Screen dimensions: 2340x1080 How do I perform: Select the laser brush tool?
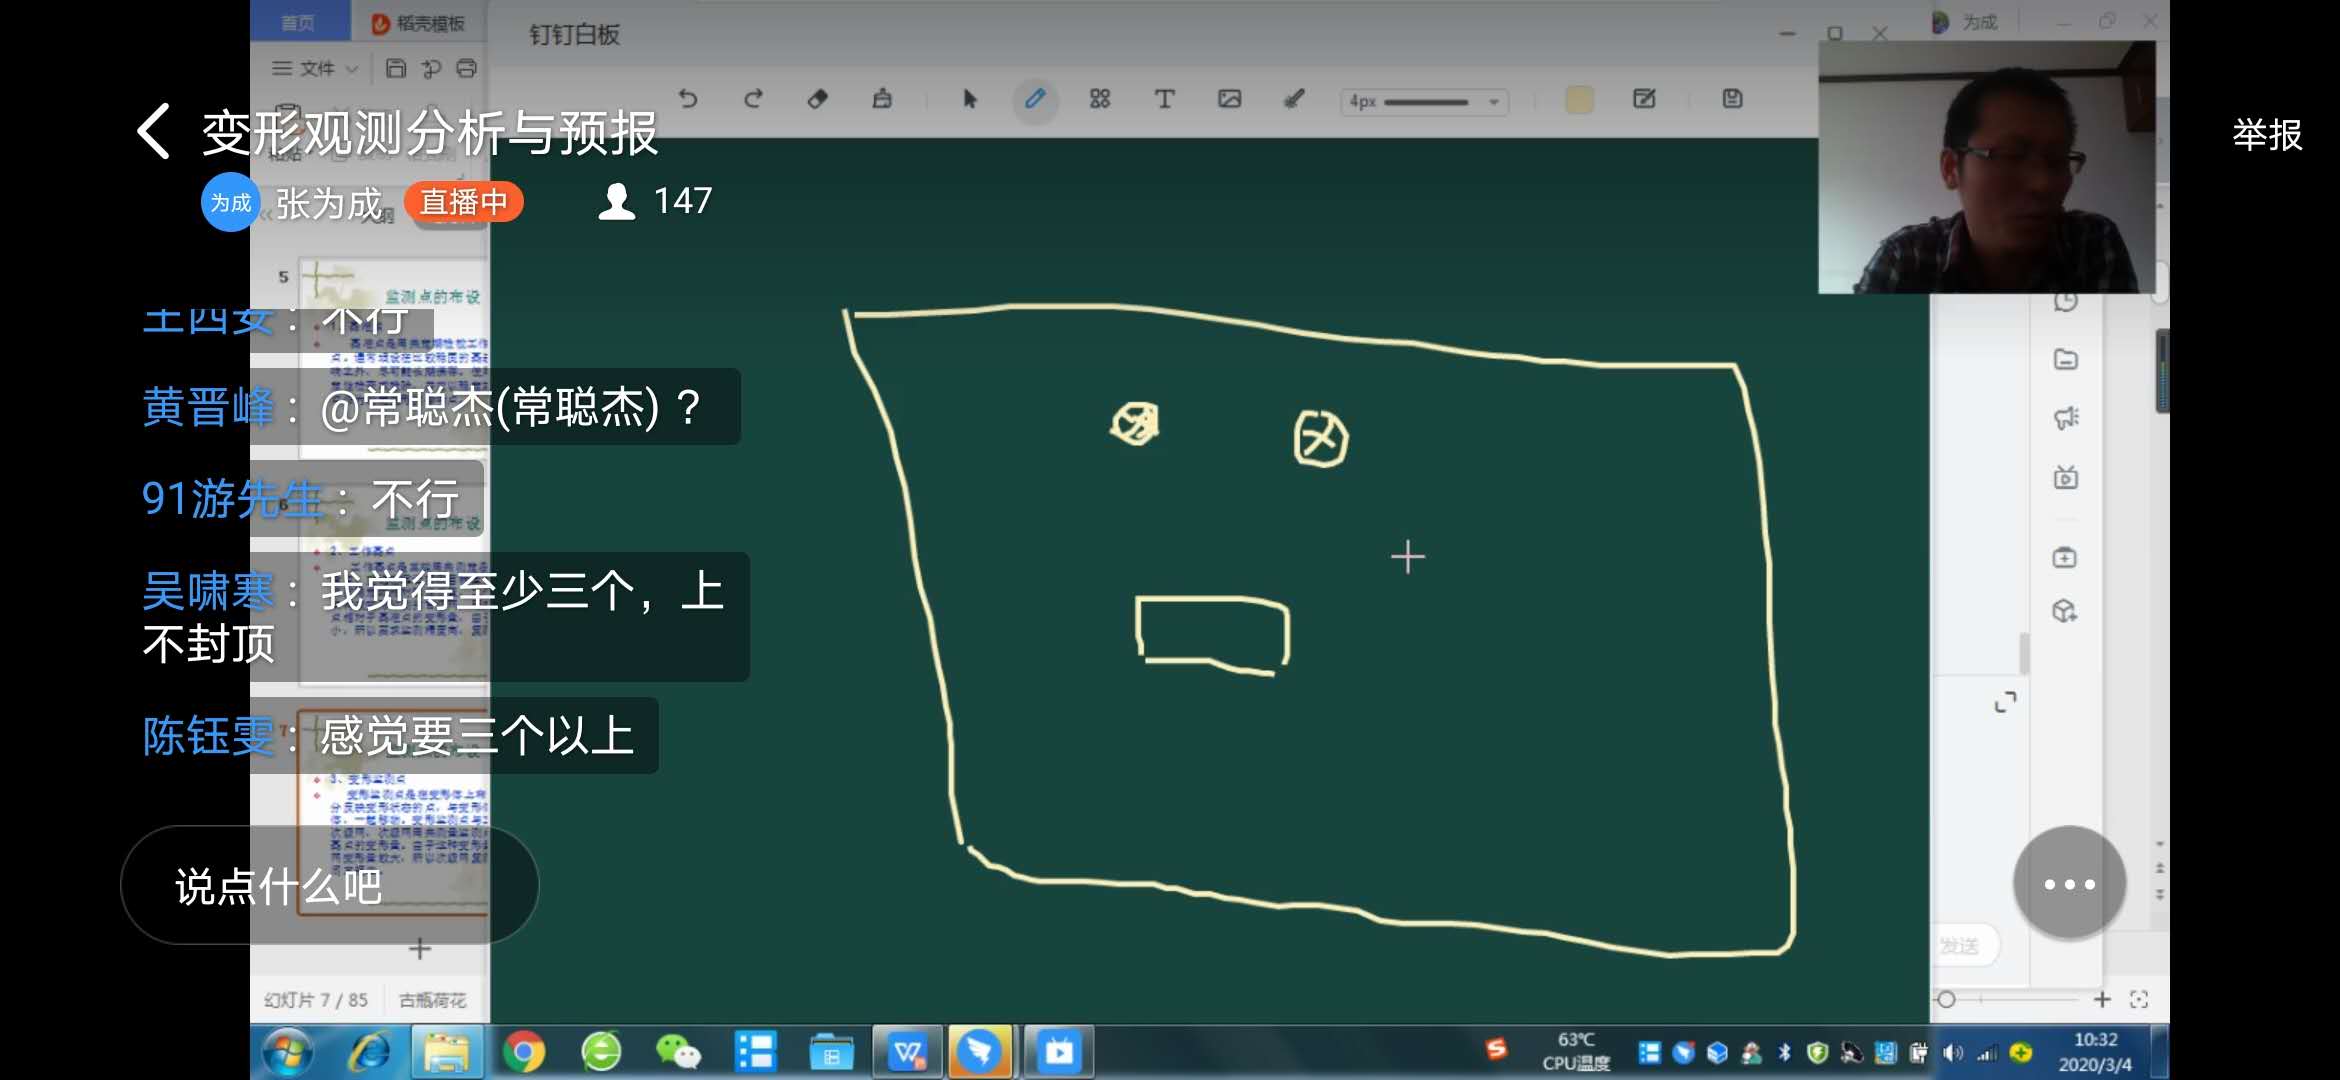pos(1294,99)
